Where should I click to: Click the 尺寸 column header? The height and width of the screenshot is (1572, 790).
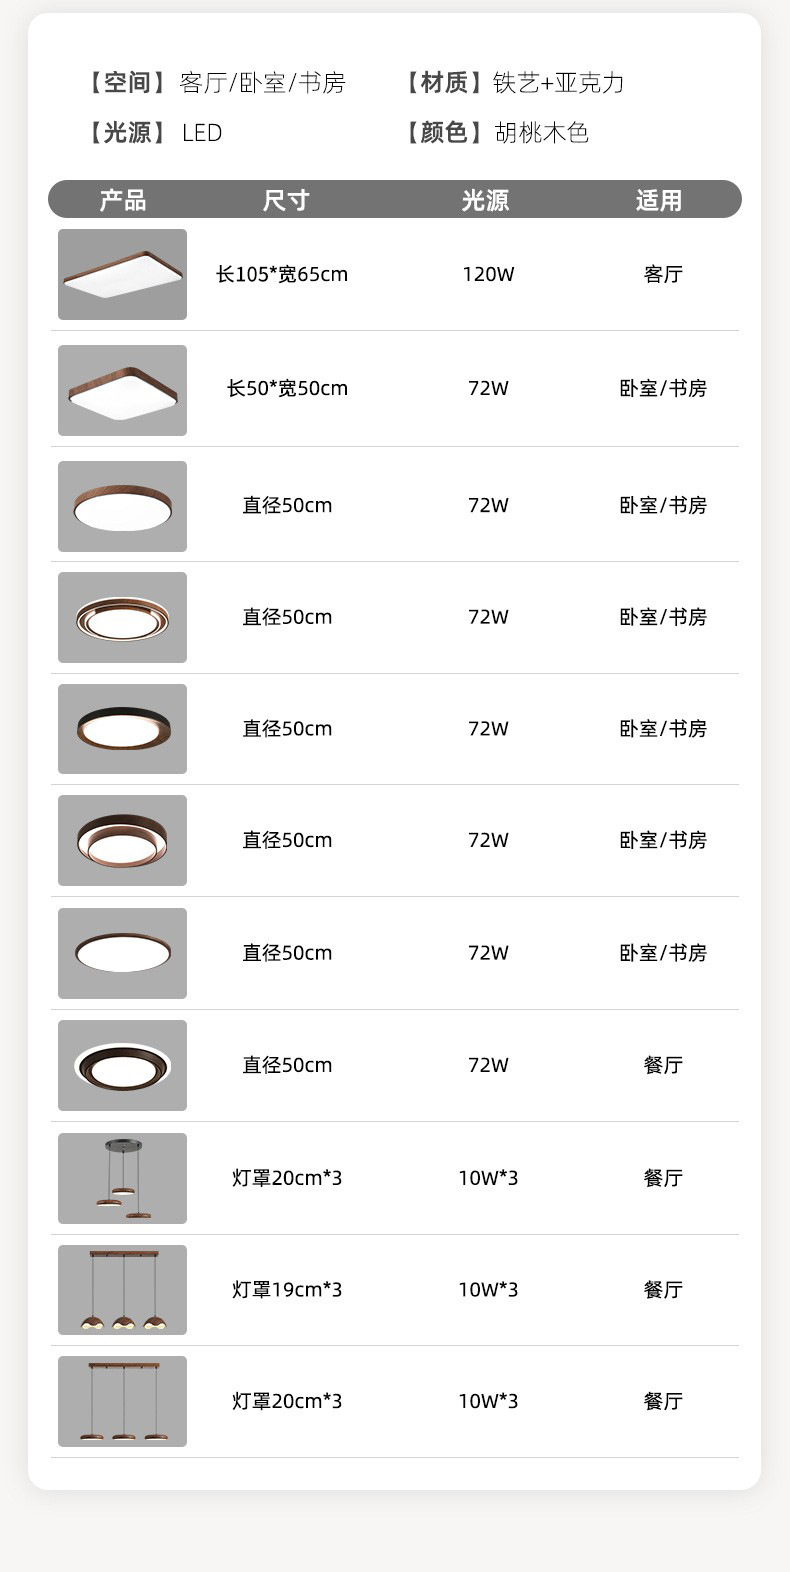pyautogui.click(x=286, y=200)
